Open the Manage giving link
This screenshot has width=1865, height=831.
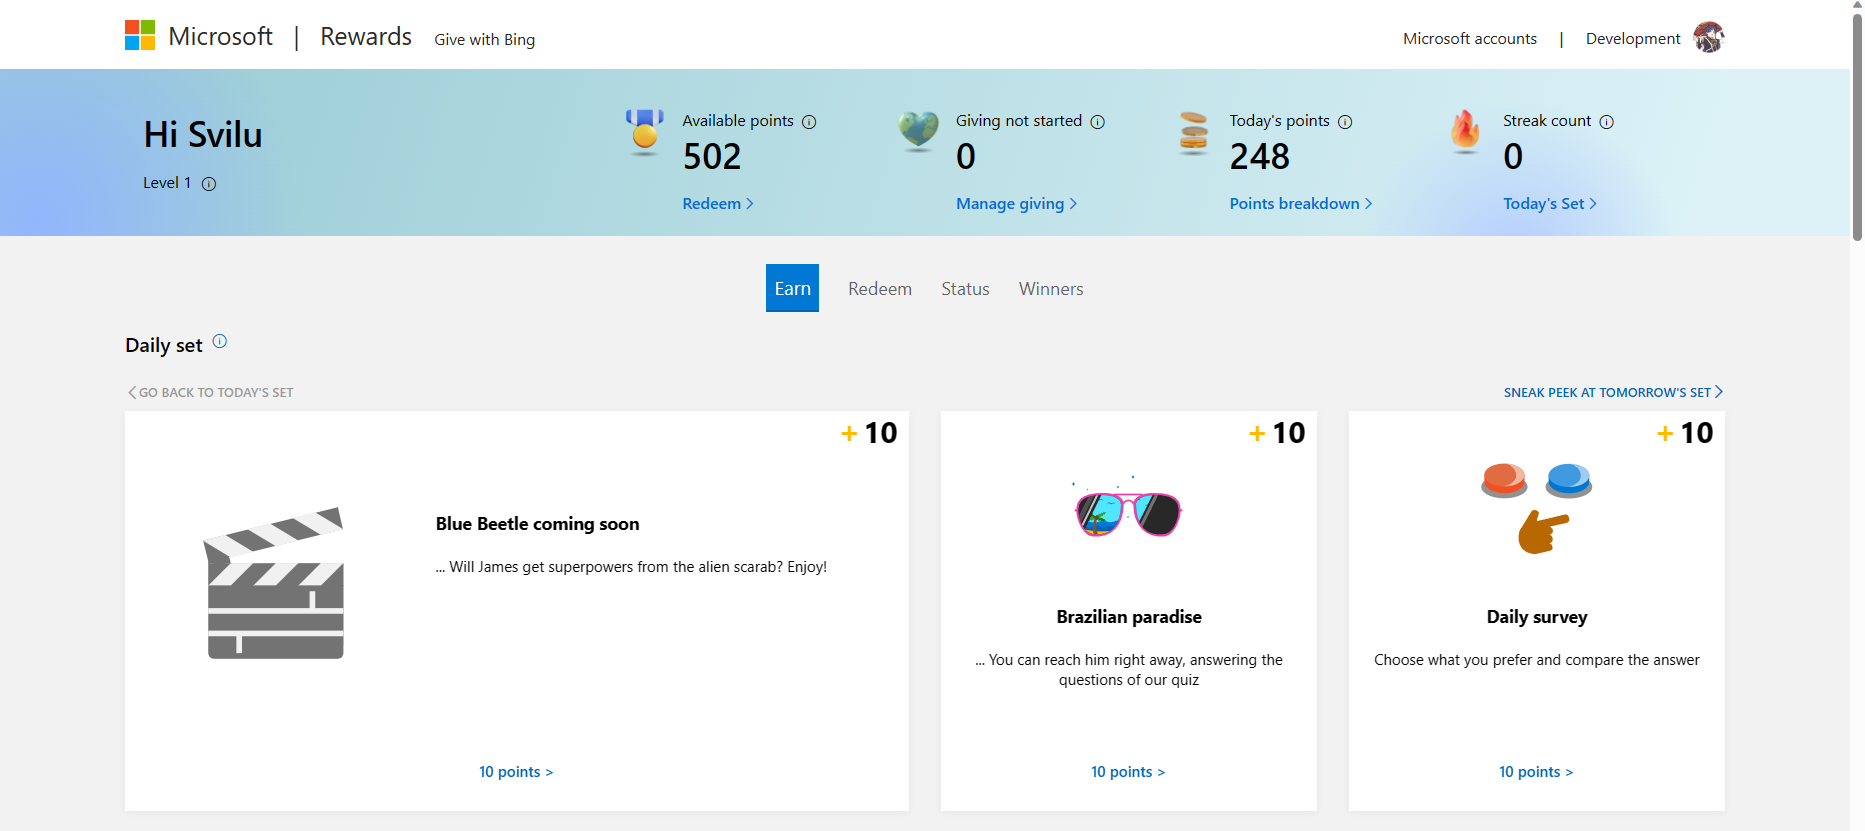pyautogui.click(x=1016, y=204)
